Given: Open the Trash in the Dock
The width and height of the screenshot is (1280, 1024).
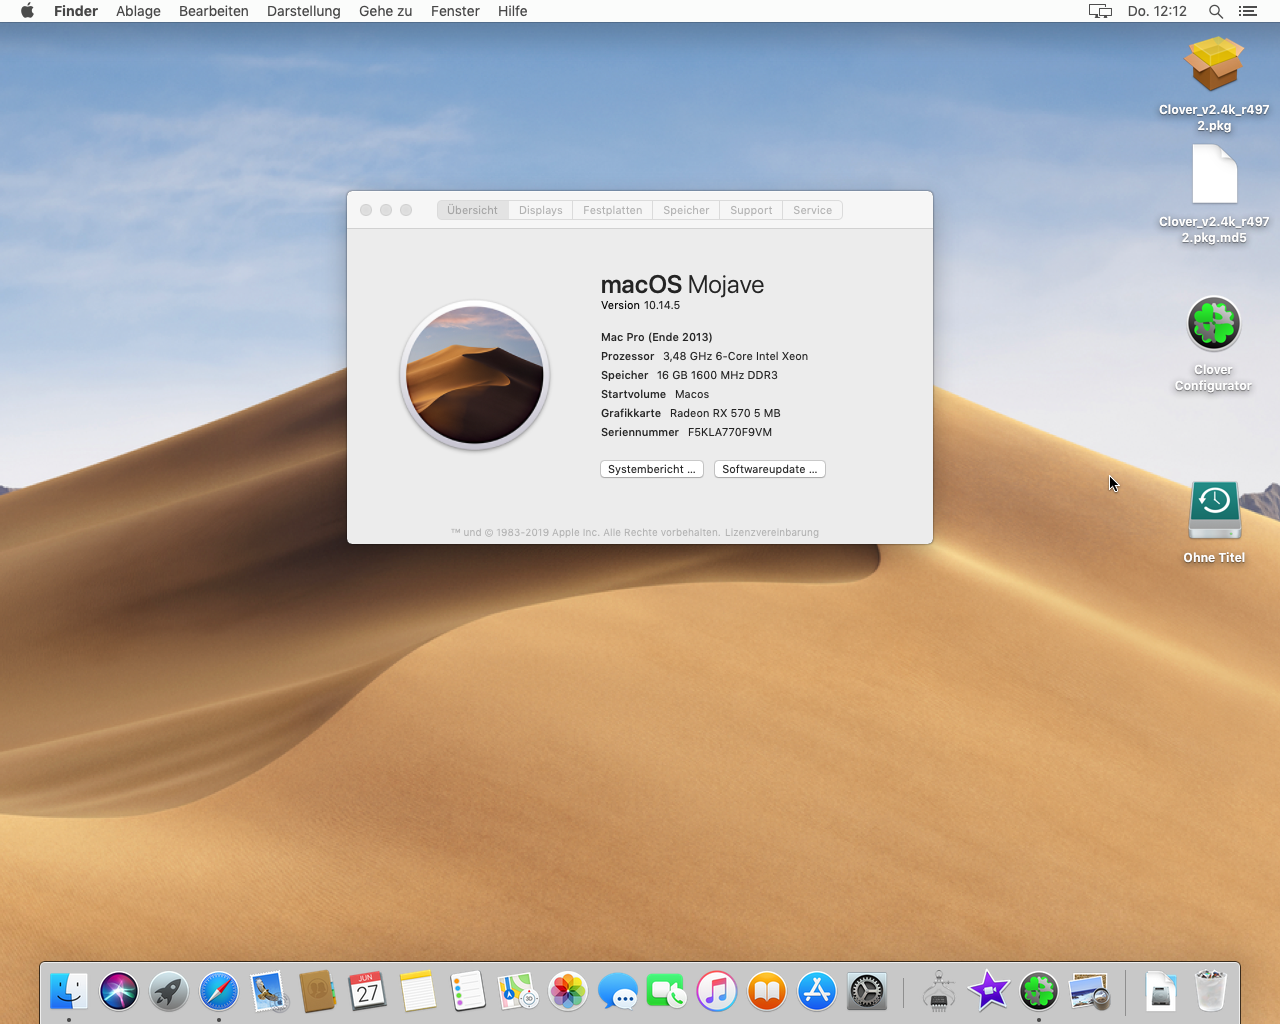Looking at the screenshot, I should tap(1210, 992).
